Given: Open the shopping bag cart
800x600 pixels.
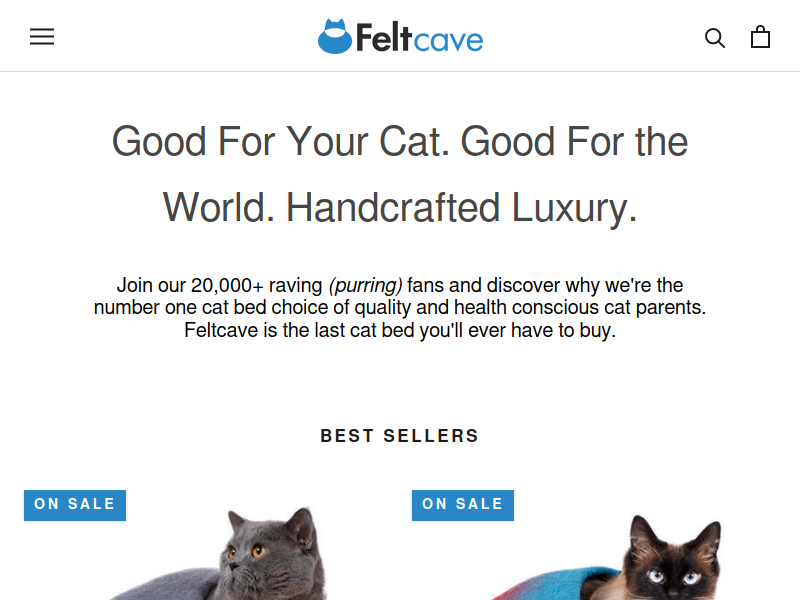Looking at the screenshot, I should point(760,37).
